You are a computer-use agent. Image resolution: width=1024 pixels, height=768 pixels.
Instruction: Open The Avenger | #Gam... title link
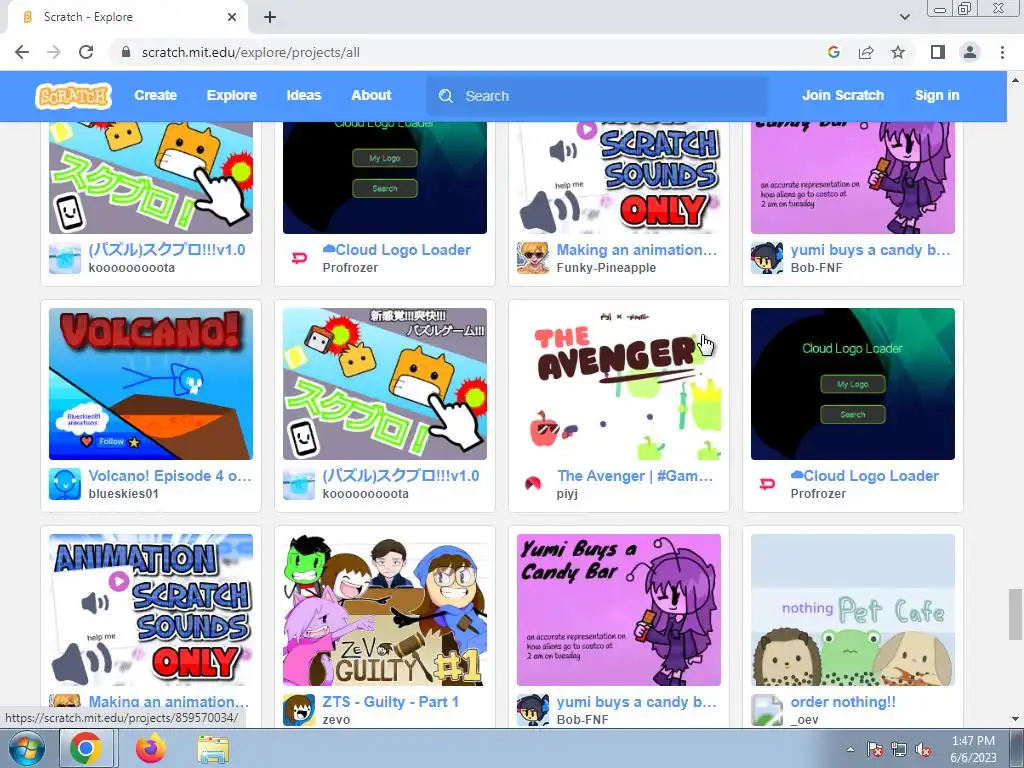[635, 476]
